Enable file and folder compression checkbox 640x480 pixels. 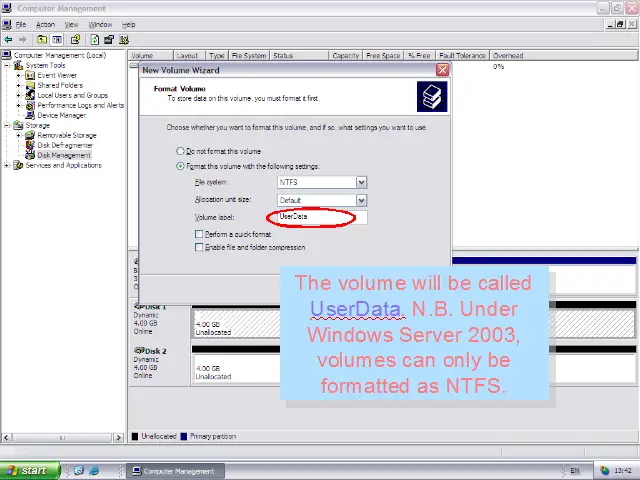[x=199, y=247]
